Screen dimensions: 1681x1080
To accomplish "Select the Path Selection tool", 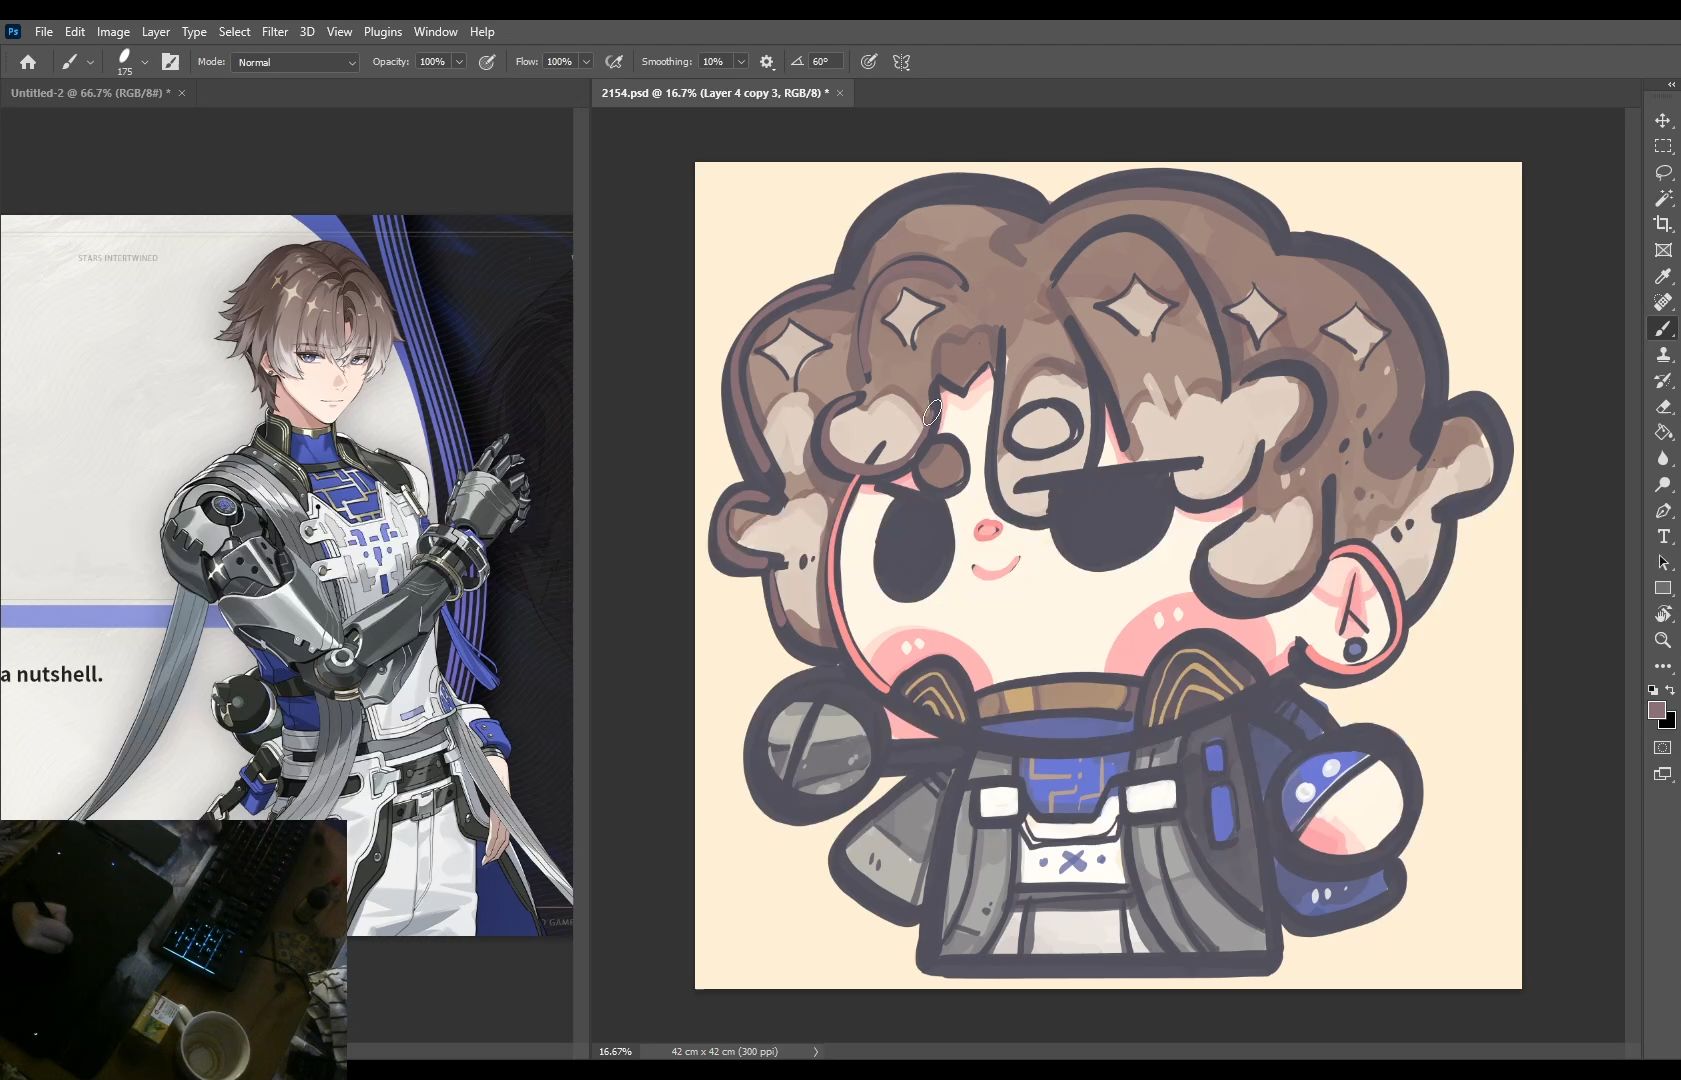I will pyautogui.click(x=1663, y=562).
